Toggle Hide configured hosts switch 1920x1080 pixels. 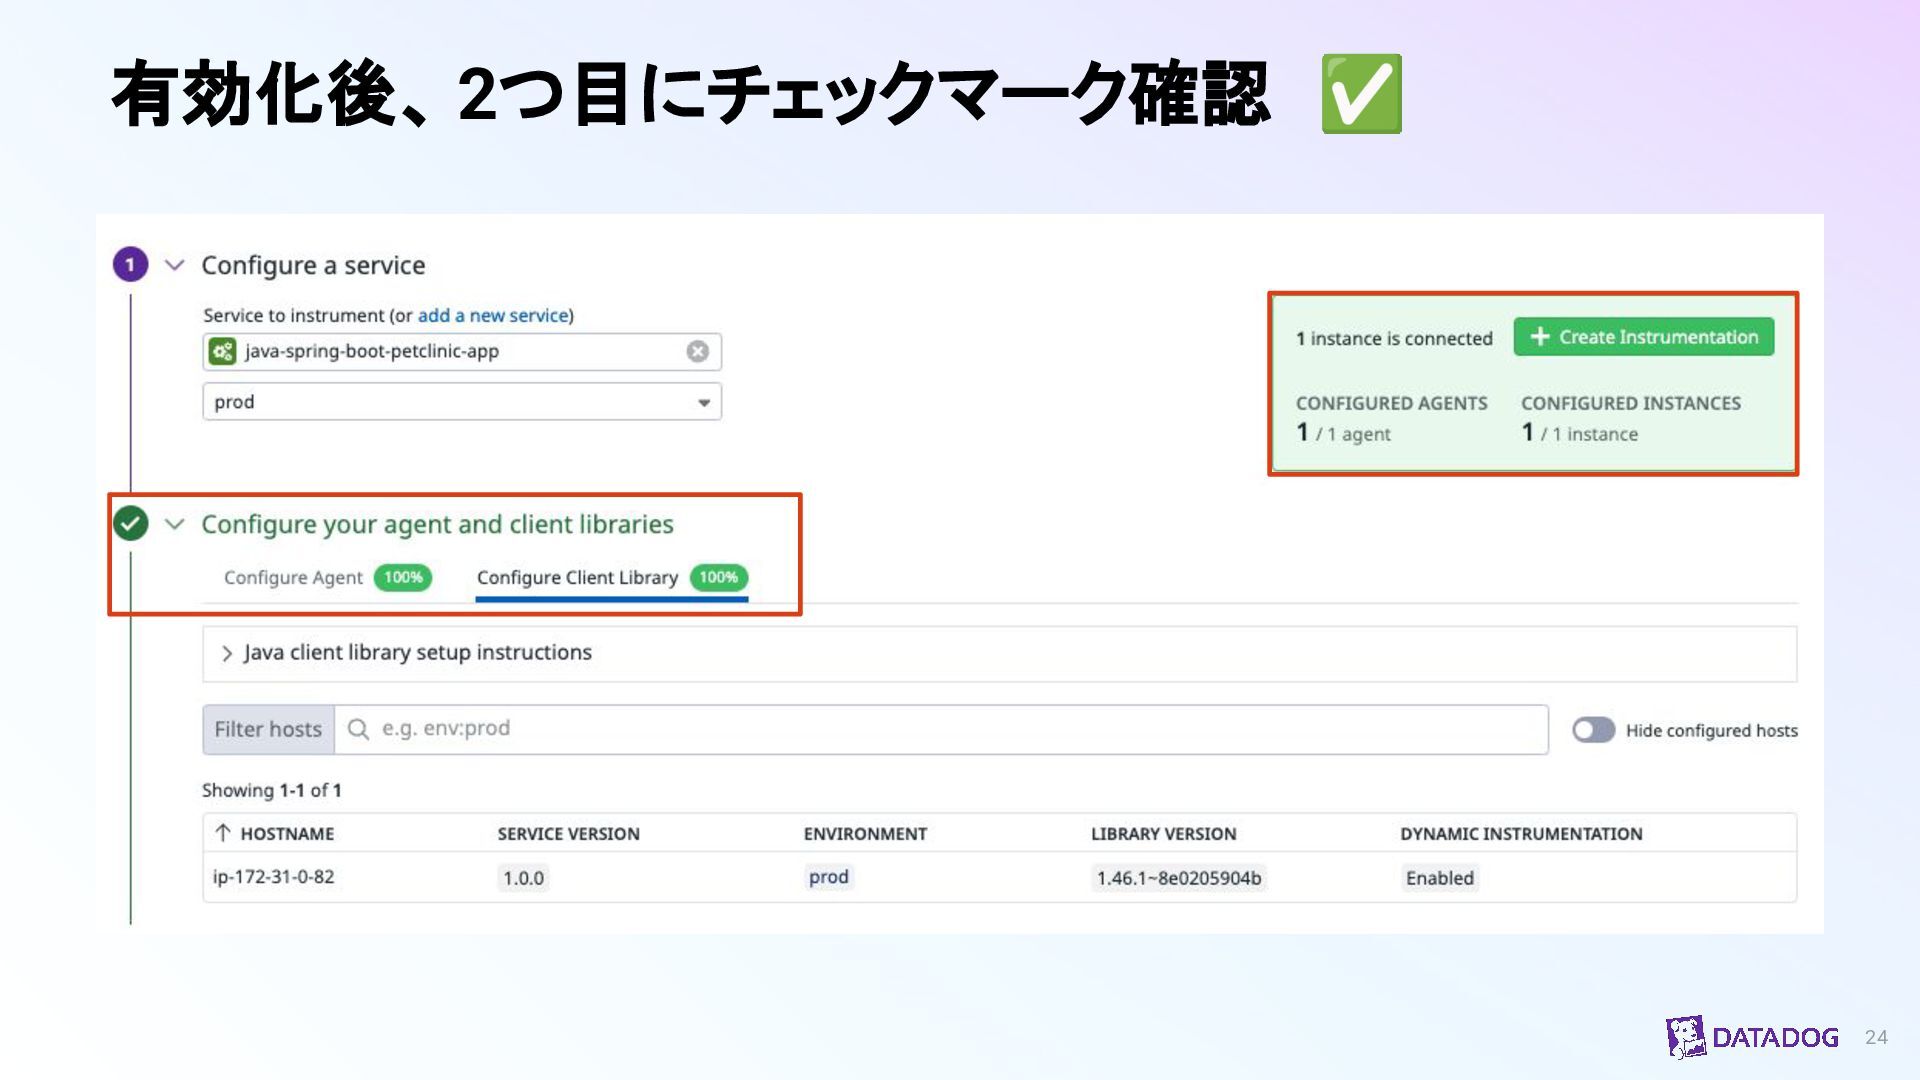pos(1593,730)
